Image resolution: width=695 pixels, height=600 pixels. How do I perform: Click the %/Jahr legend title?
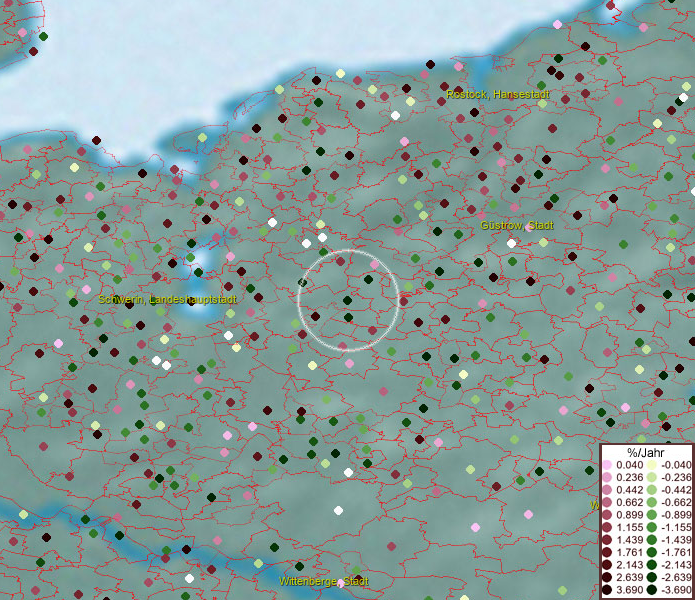(x=646, y=453)
